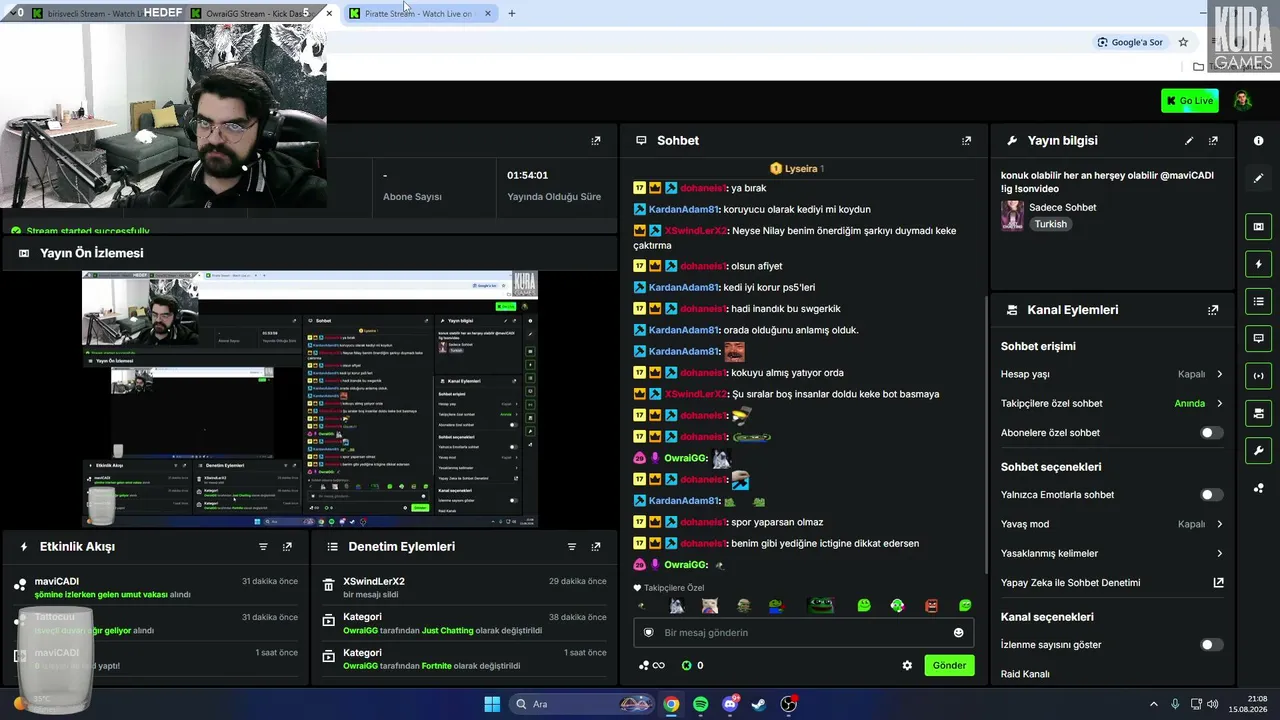Image resolution: width=1280 pixels, height=720 pixels.
Task: Select the Pepe frog emote in quick bar
Action: pos(820,605)
